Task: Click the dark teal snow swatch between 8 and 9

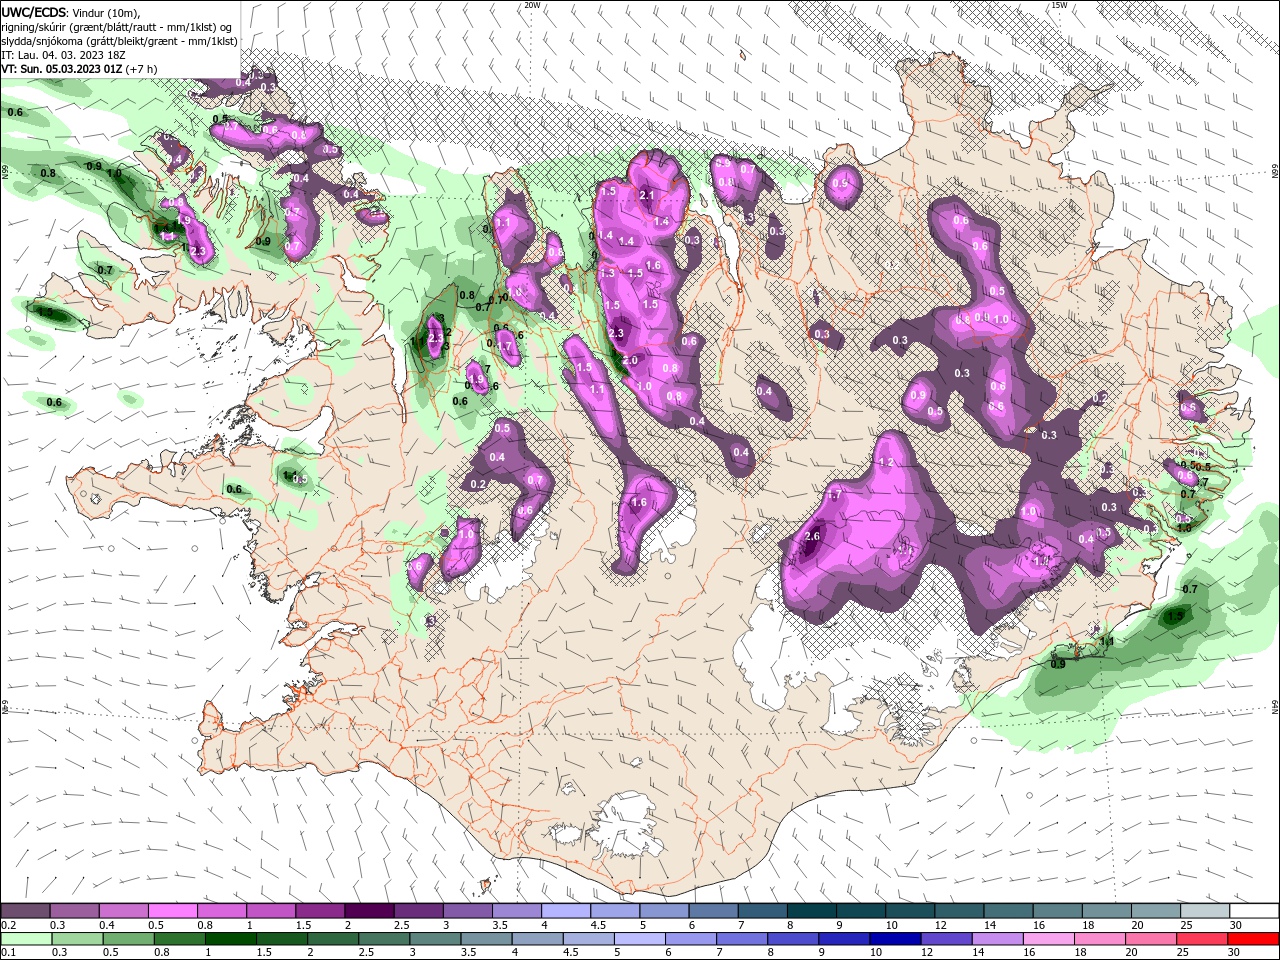Action: tap(811, 910)
